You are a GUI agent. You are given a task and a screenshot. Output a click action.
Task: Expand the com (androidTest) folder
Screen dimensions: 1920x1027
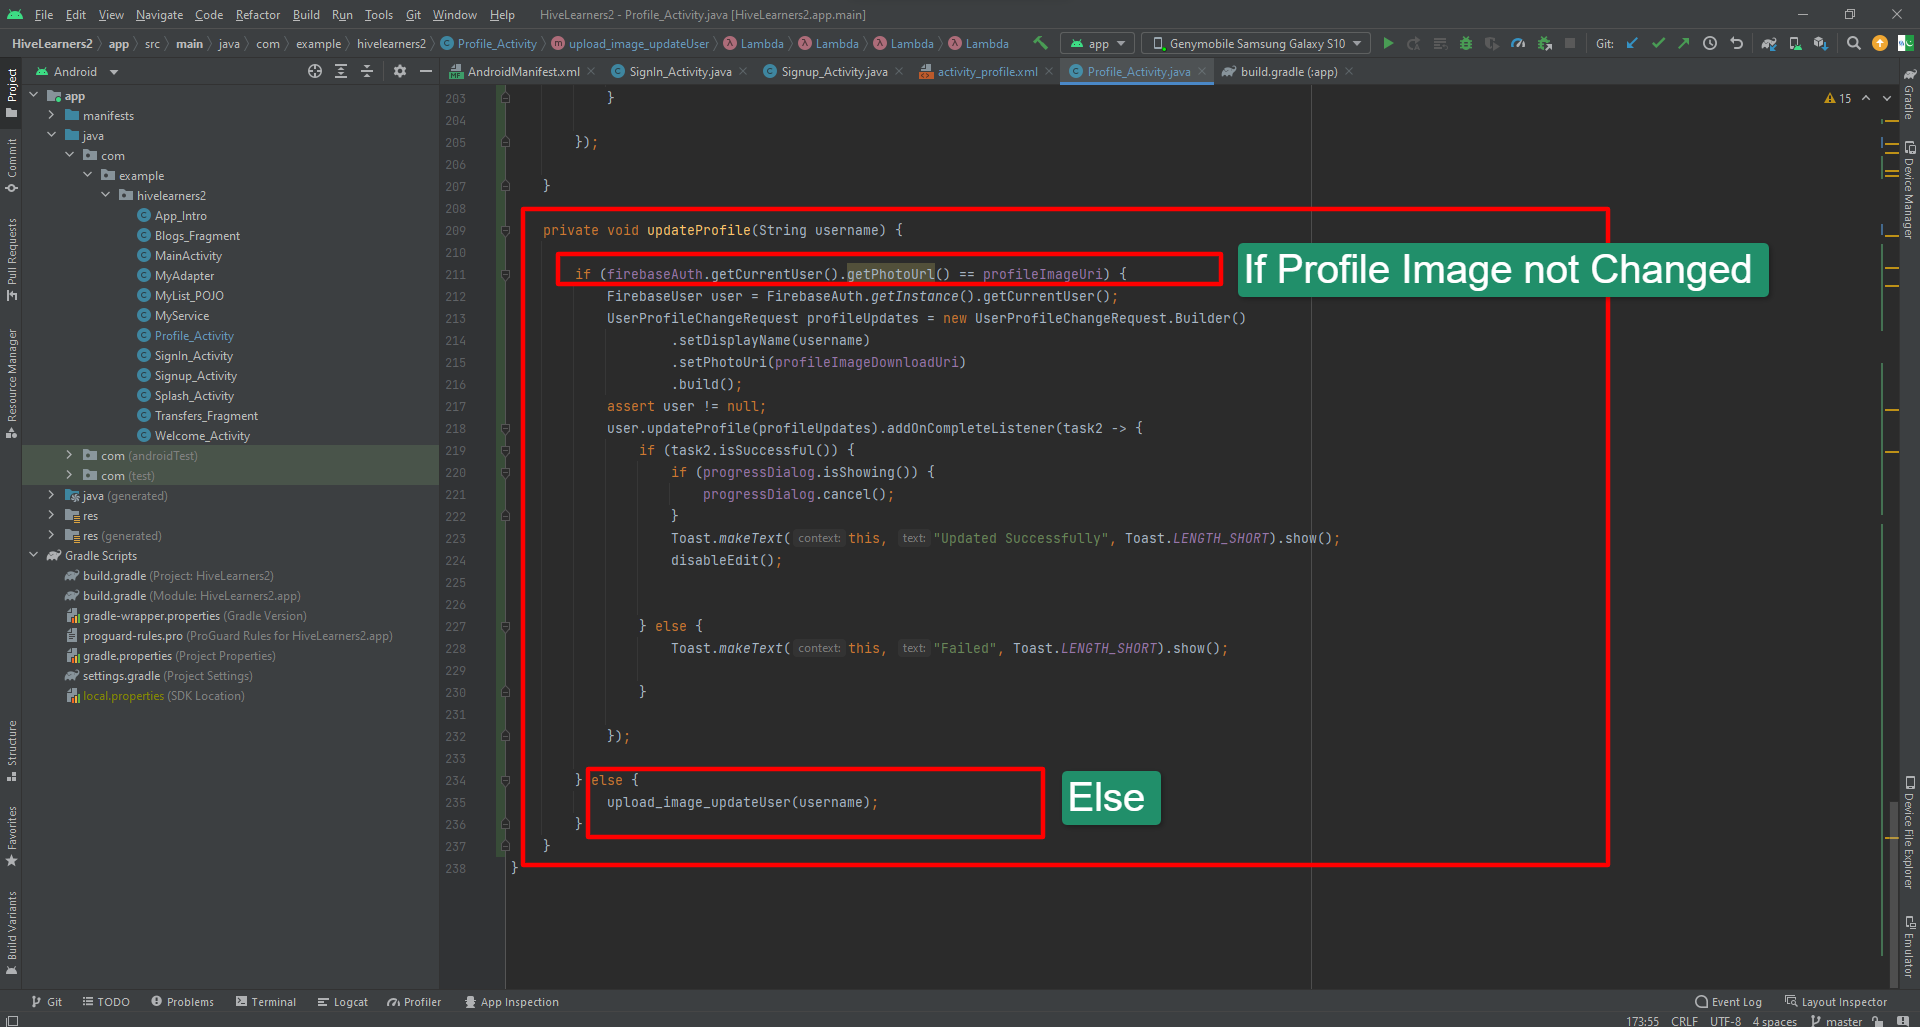click(x=69, y=455)
